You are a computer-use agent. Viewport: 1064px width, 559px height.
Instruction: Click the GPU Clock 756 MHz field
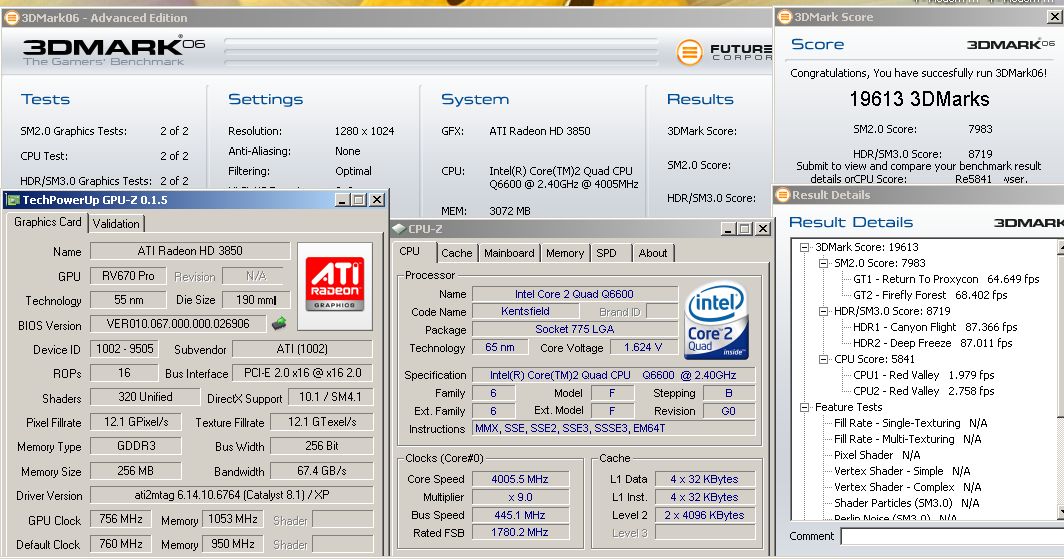click(121, 520)
